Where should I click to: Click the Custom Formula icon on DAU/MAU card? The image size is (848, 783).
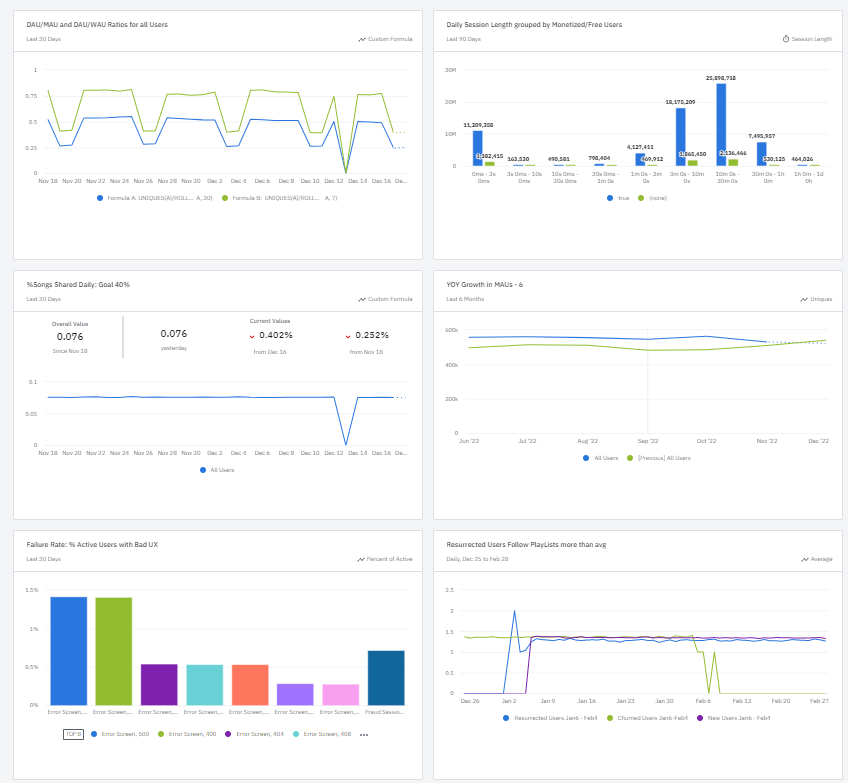pyautogui.click(x=362, y=38)
